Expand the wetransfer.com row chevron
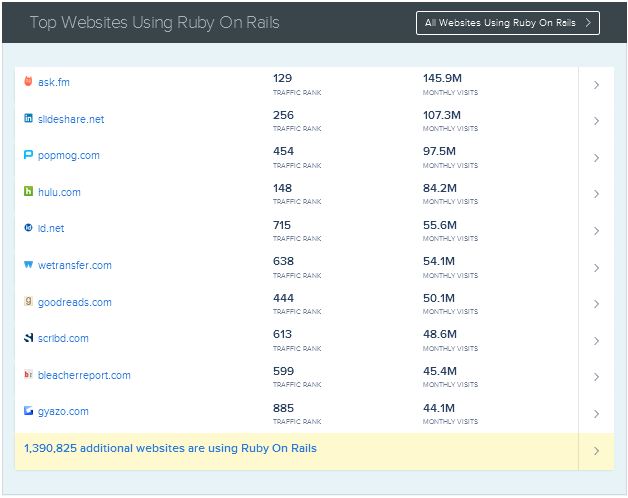 tap(596, 268)
